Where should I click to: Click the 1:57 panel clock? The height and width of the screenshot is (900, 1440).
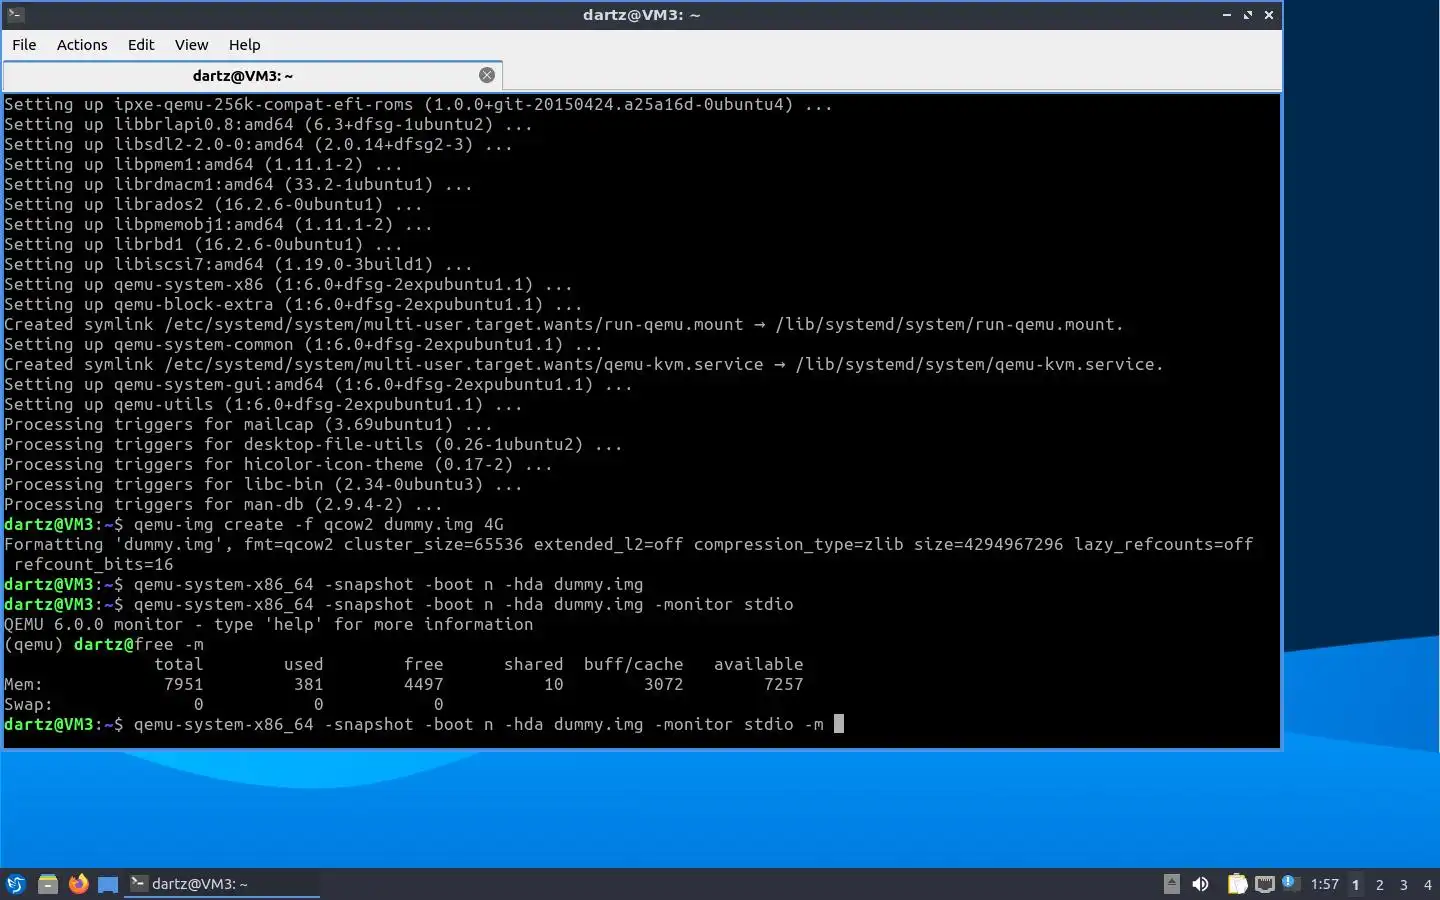click(1324, 884)
